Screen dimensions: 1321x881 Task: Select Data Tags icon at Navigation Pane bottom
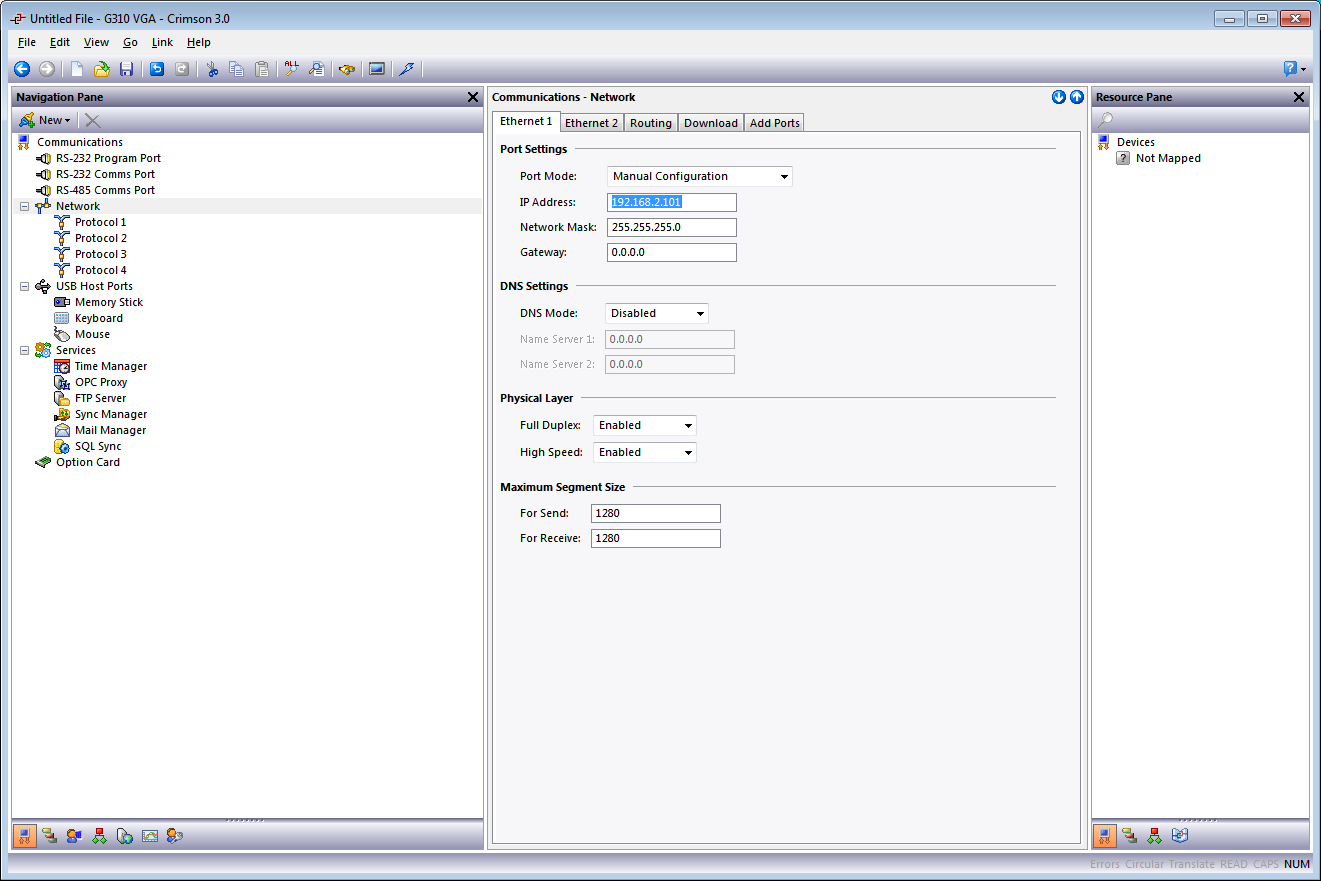coord(49,836)
